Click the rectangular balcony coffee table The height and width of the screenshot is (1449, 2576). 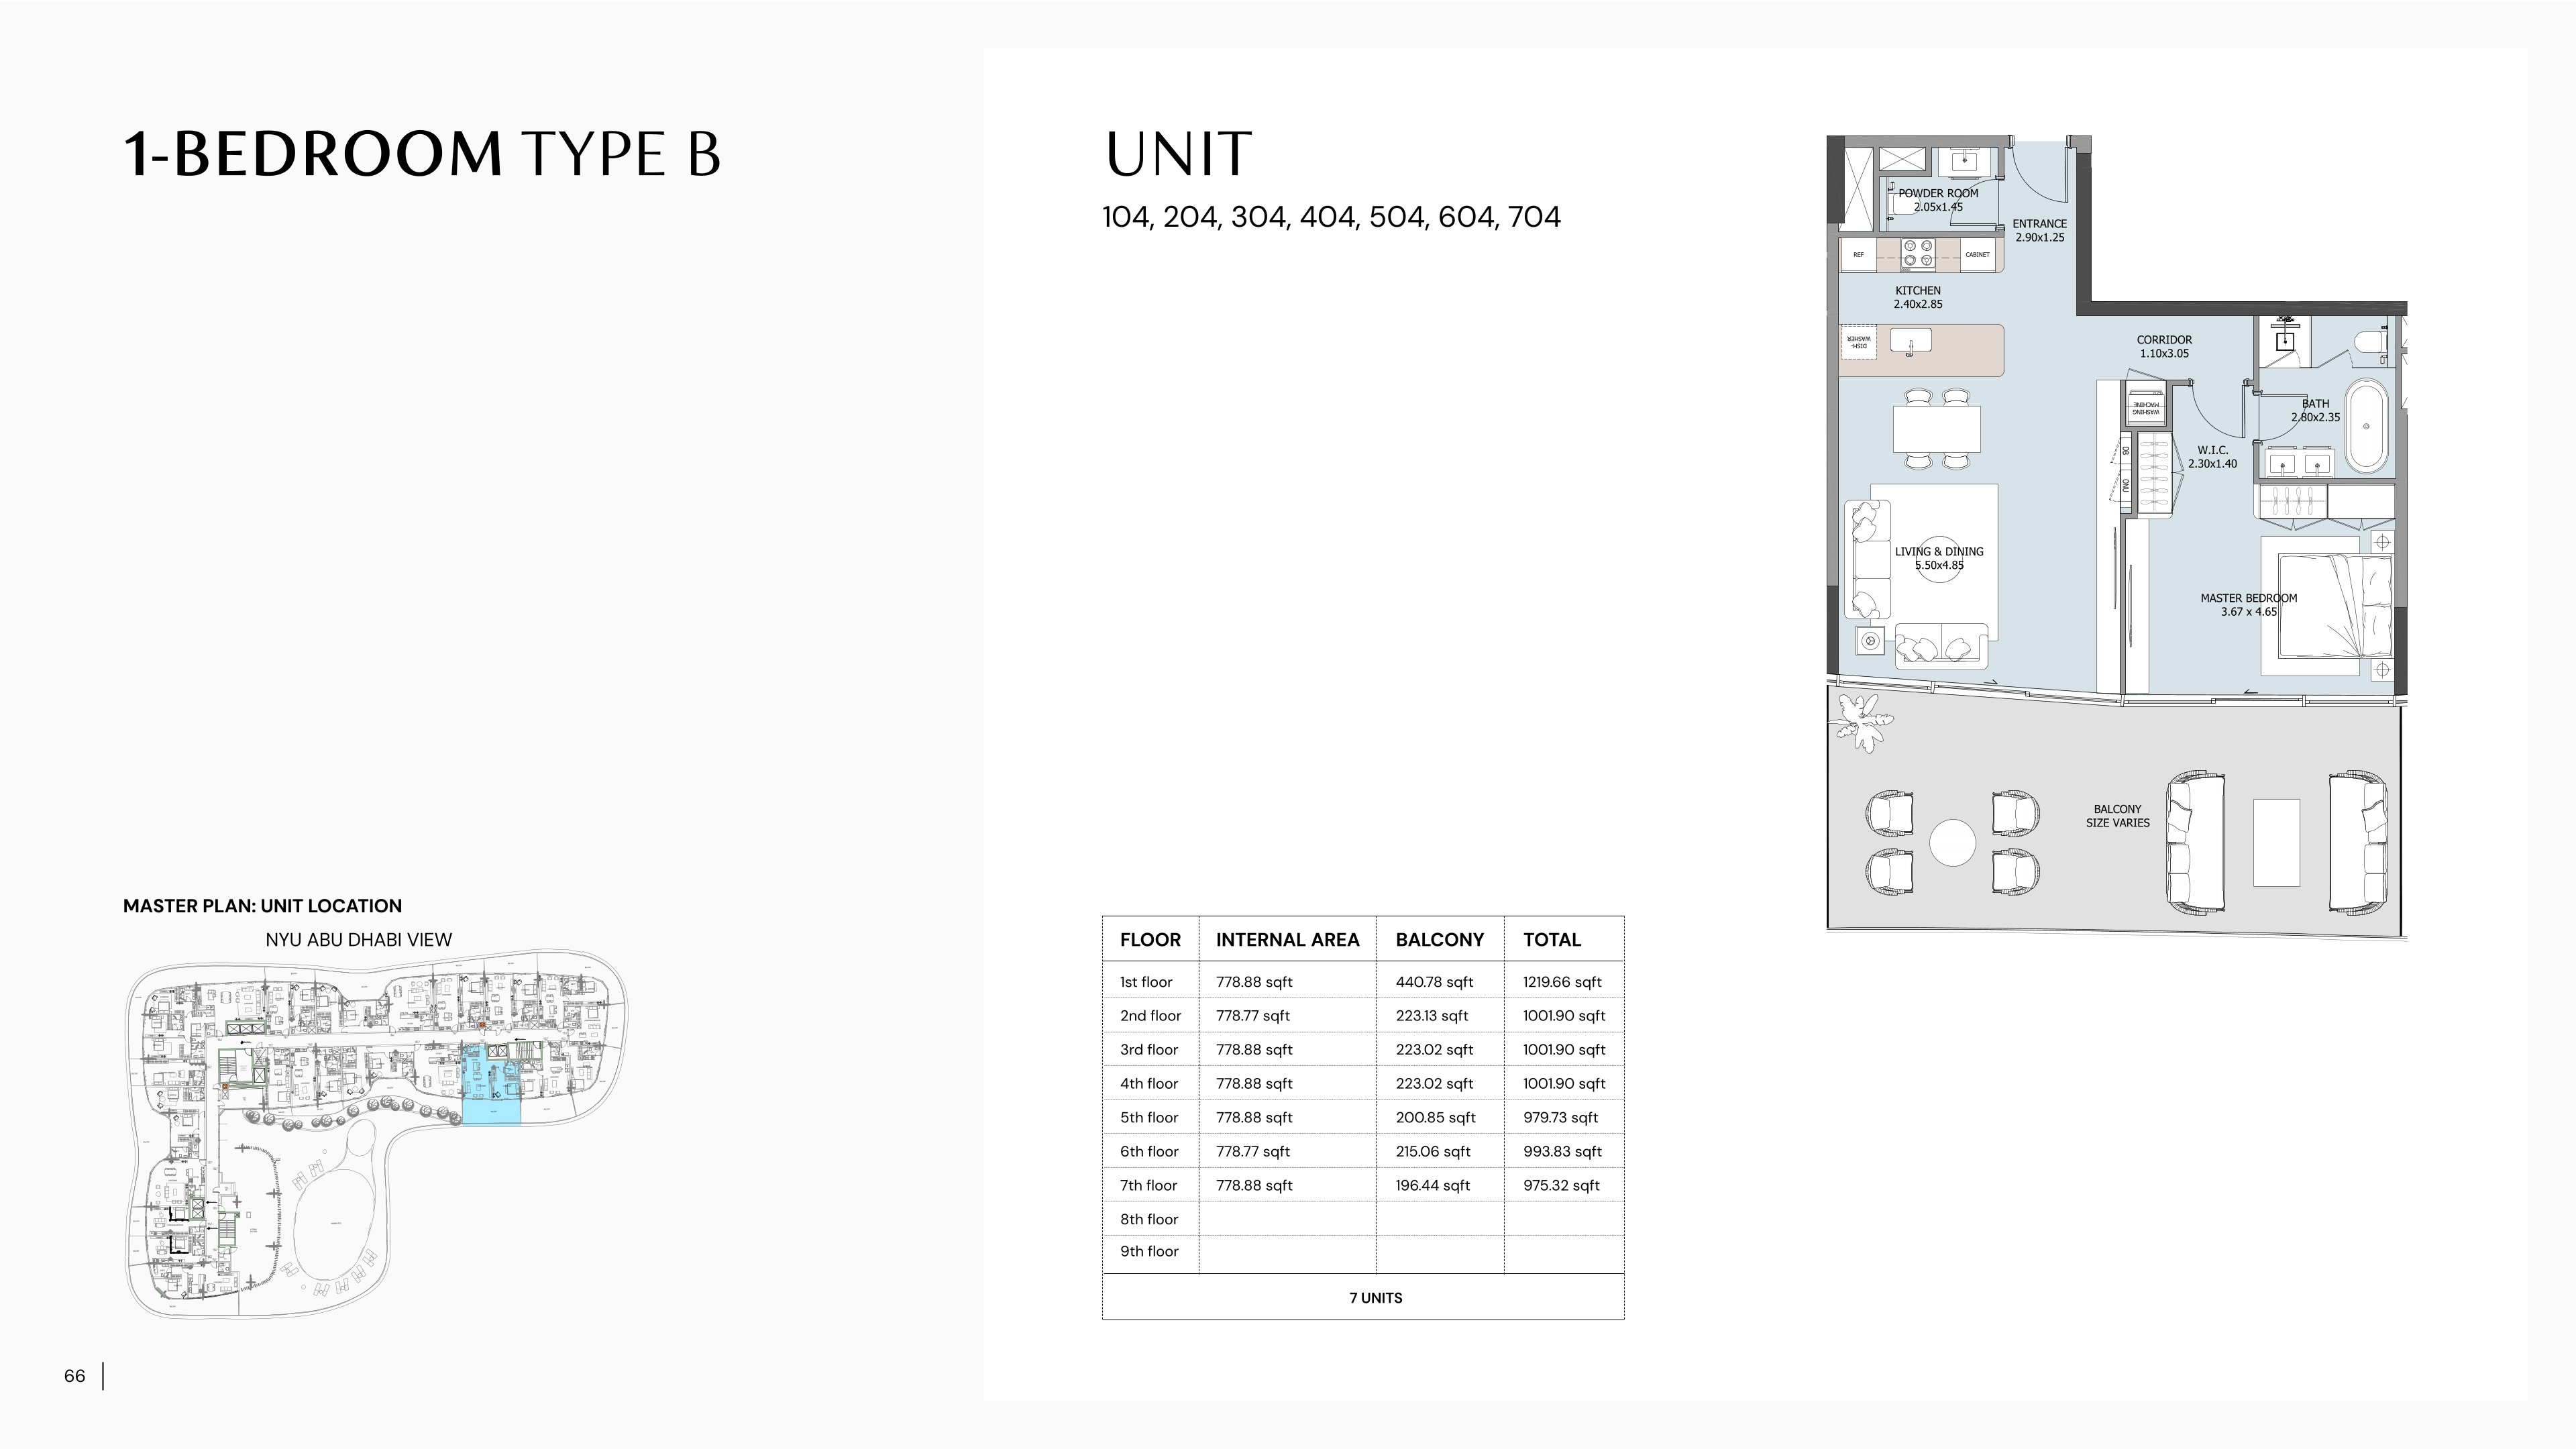(x=2276, y=843)
